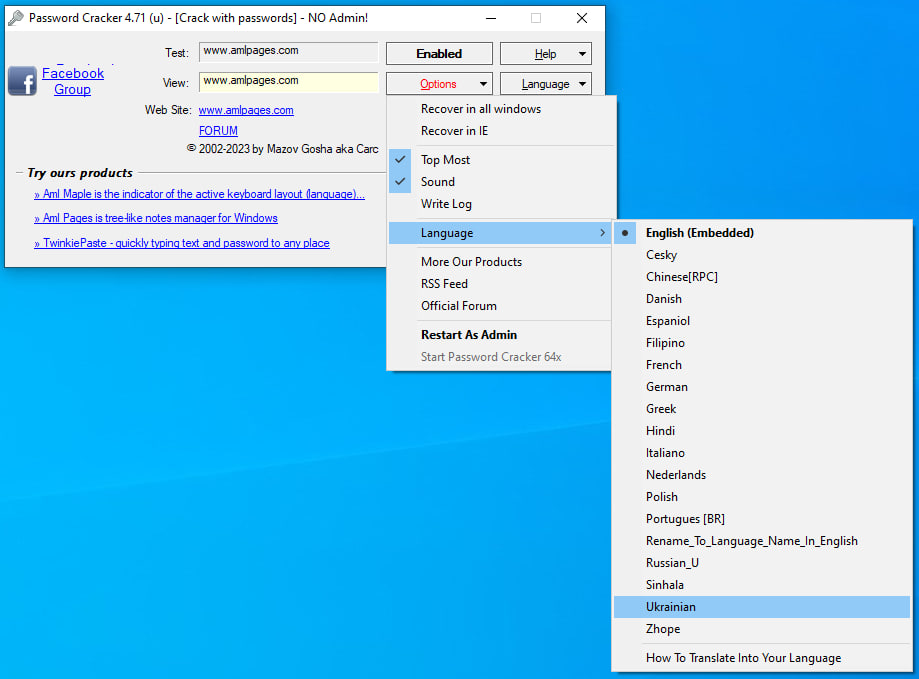919x679 pixels.
Task: Click the Facebook logo icon
Action: (x=22, y=81)
